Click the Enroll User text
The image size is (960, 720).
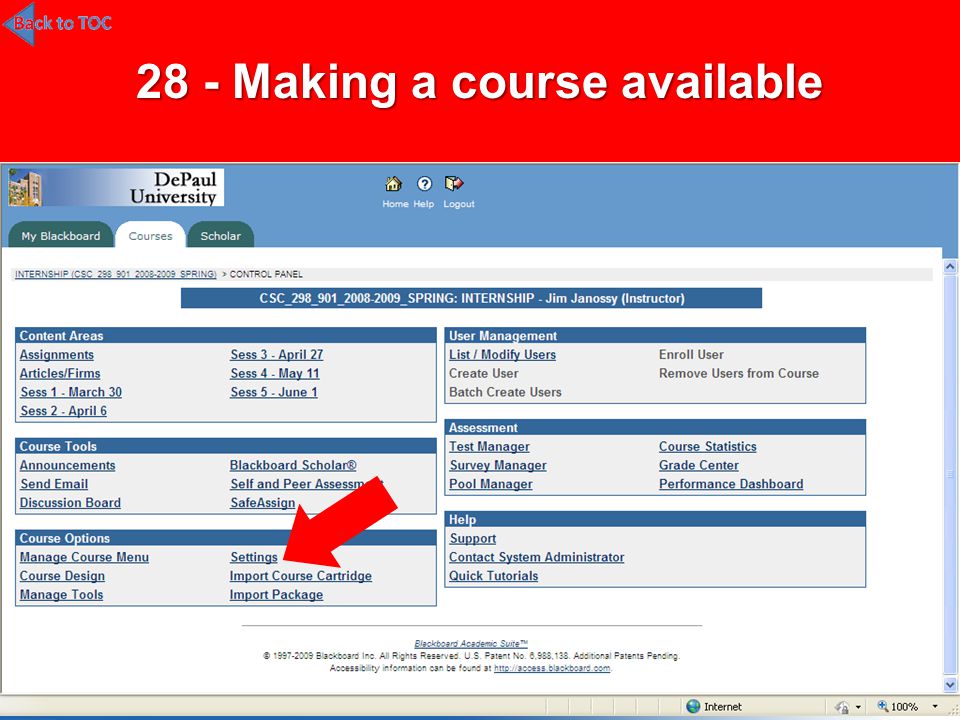point(691,354)
